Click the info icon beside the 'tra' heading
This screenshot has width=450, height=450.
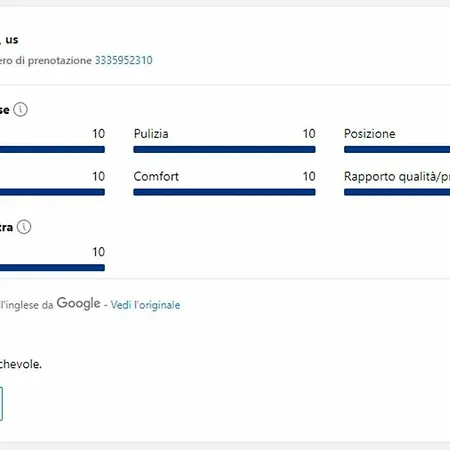click(24, 227)
